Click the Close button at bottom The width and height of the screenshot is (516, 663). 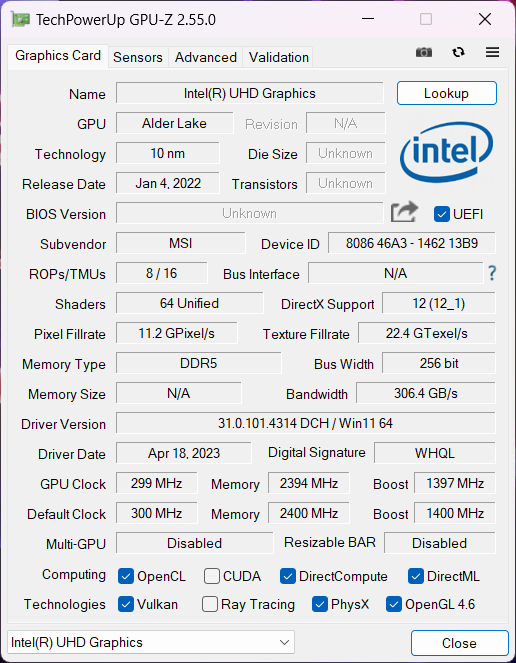pos(459,643)
